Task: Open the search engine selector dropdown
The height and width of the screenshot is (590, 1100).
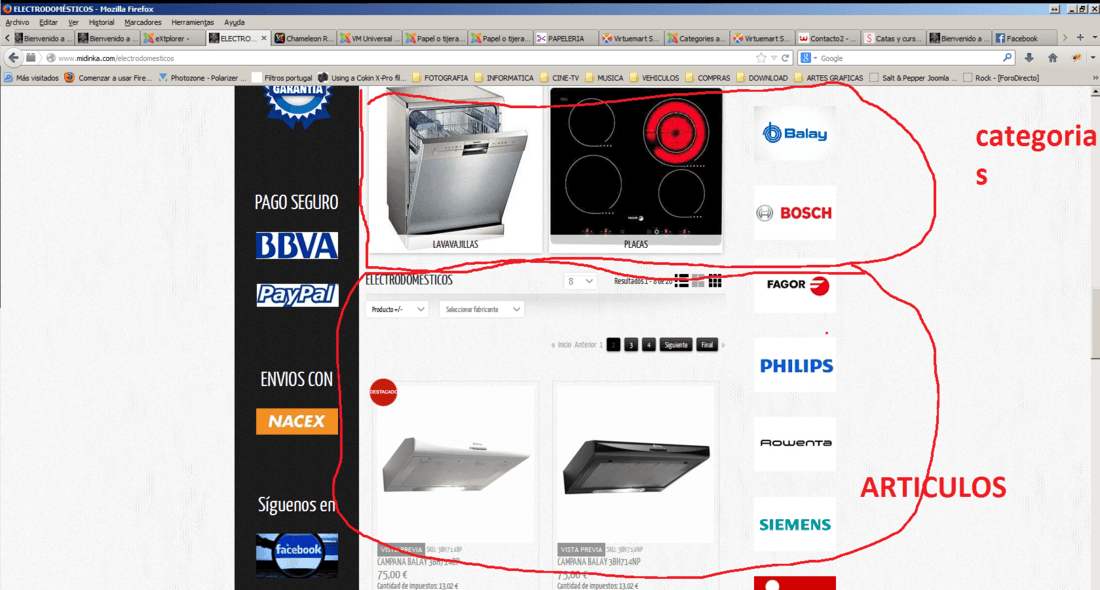Action: point(807,58)
